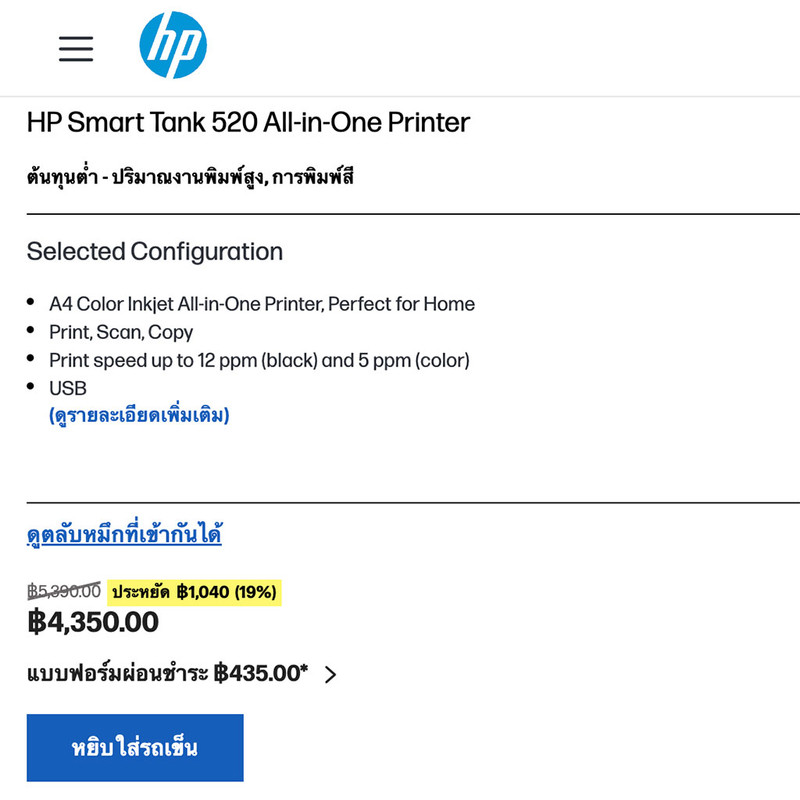This screenshot has width=800, height=800.
Task: Click the ฿4,350.00 current price
Action: pos(93,622)
